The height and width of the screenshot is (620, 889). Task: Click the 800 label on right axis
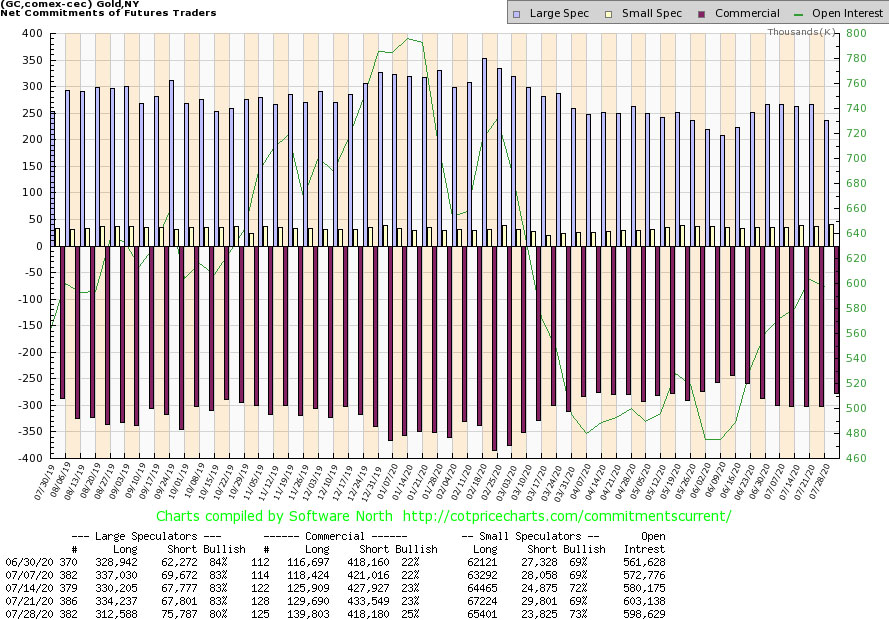[856, 33]
